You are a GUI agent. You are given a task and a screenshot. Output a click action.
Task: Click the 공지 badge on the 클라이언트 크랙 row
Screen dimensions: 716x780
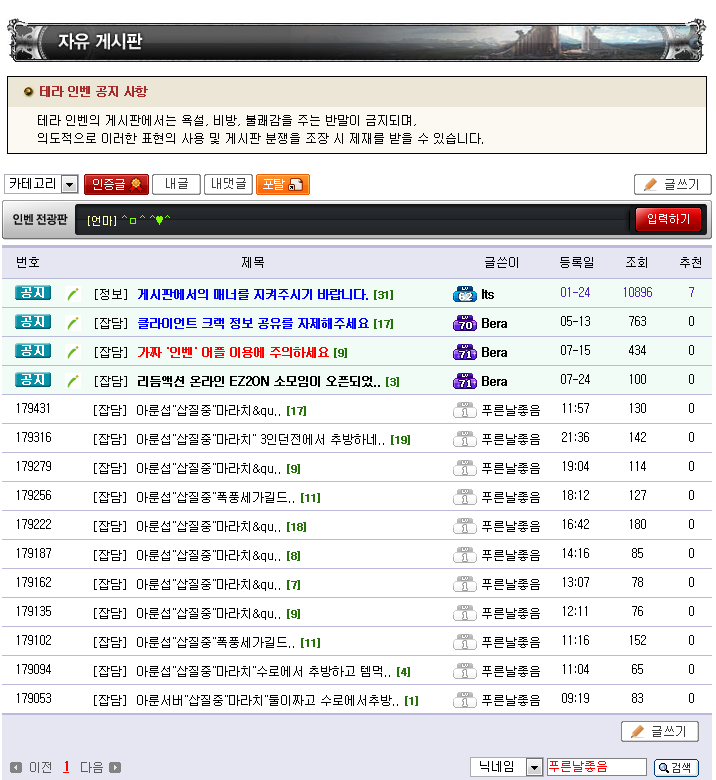click(x=32, y=322)
